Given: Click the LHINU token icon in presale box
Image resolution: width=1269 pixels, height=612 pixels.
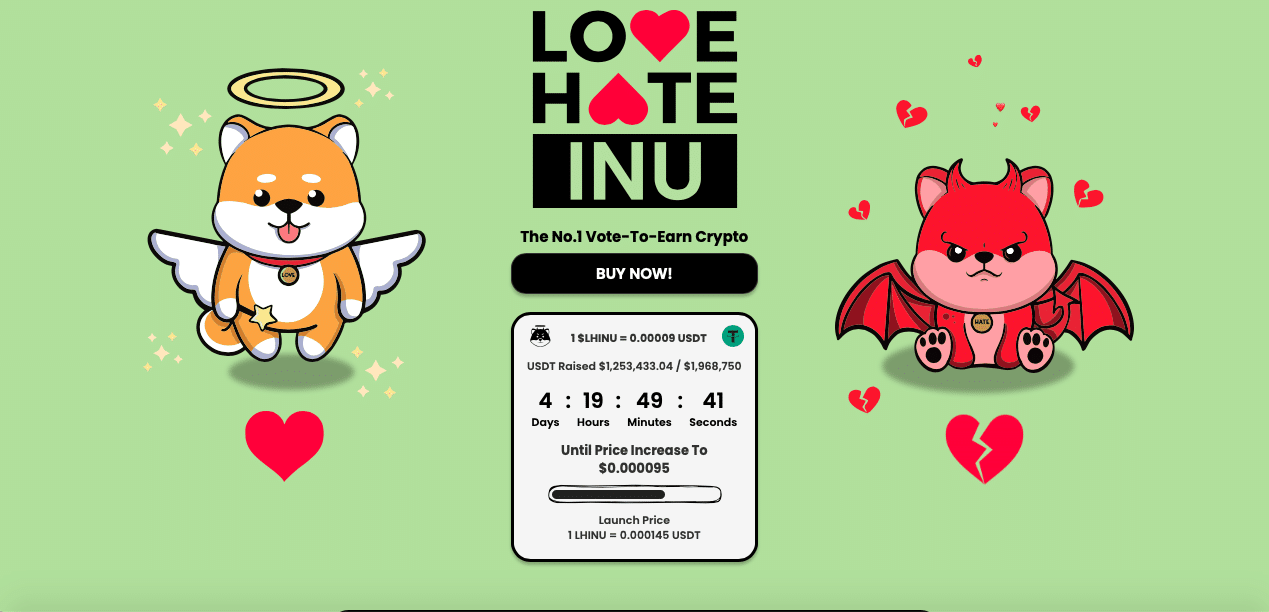Looking at the screenshot, I should [540, 336].
